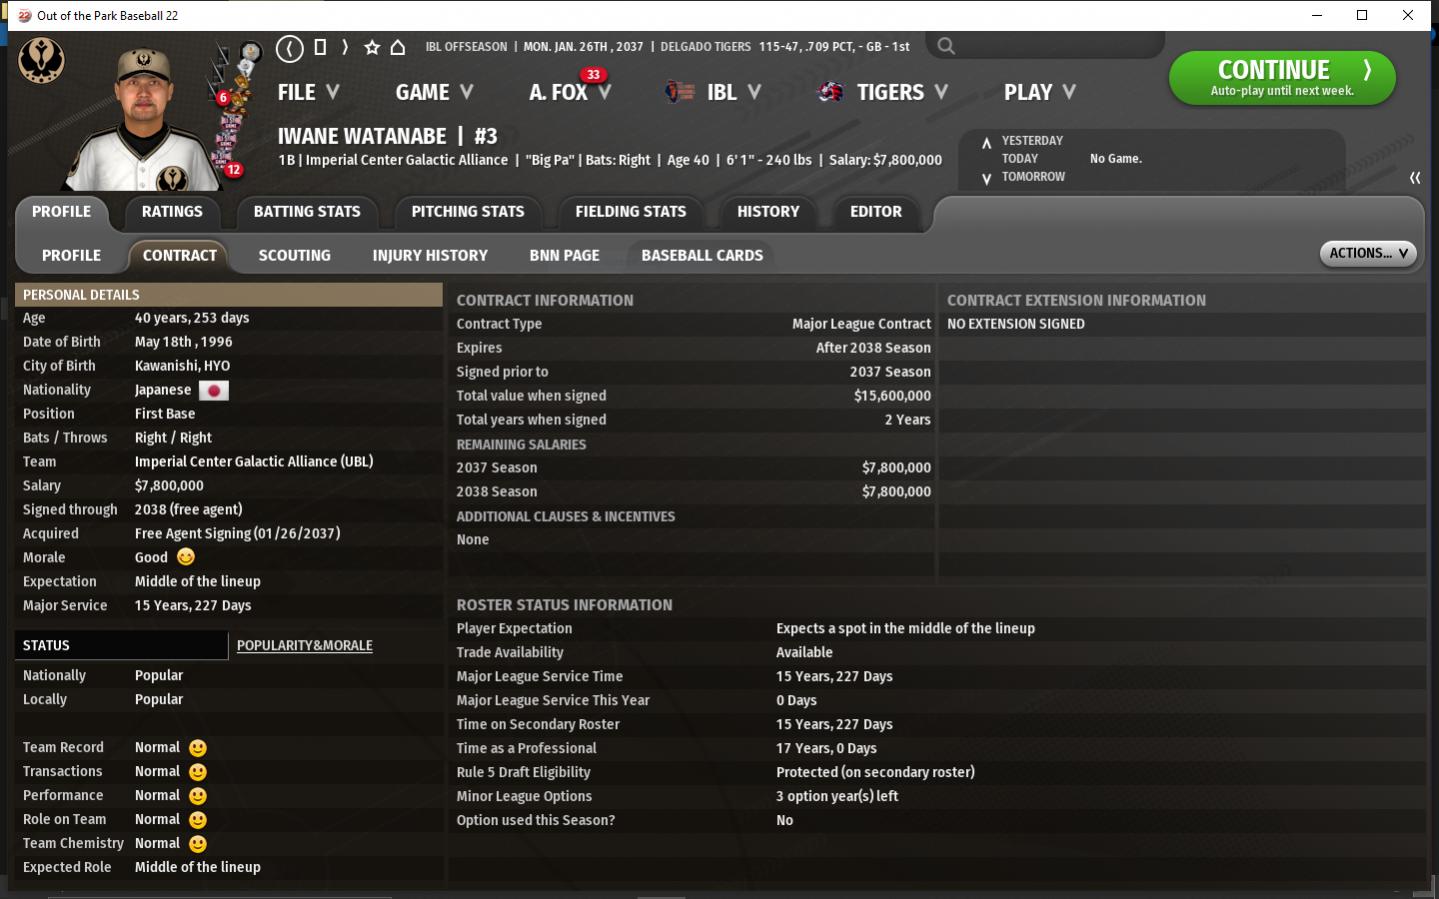Switch to the BATTING STATS tab
1439x899 pixels.
click(307, 212)
